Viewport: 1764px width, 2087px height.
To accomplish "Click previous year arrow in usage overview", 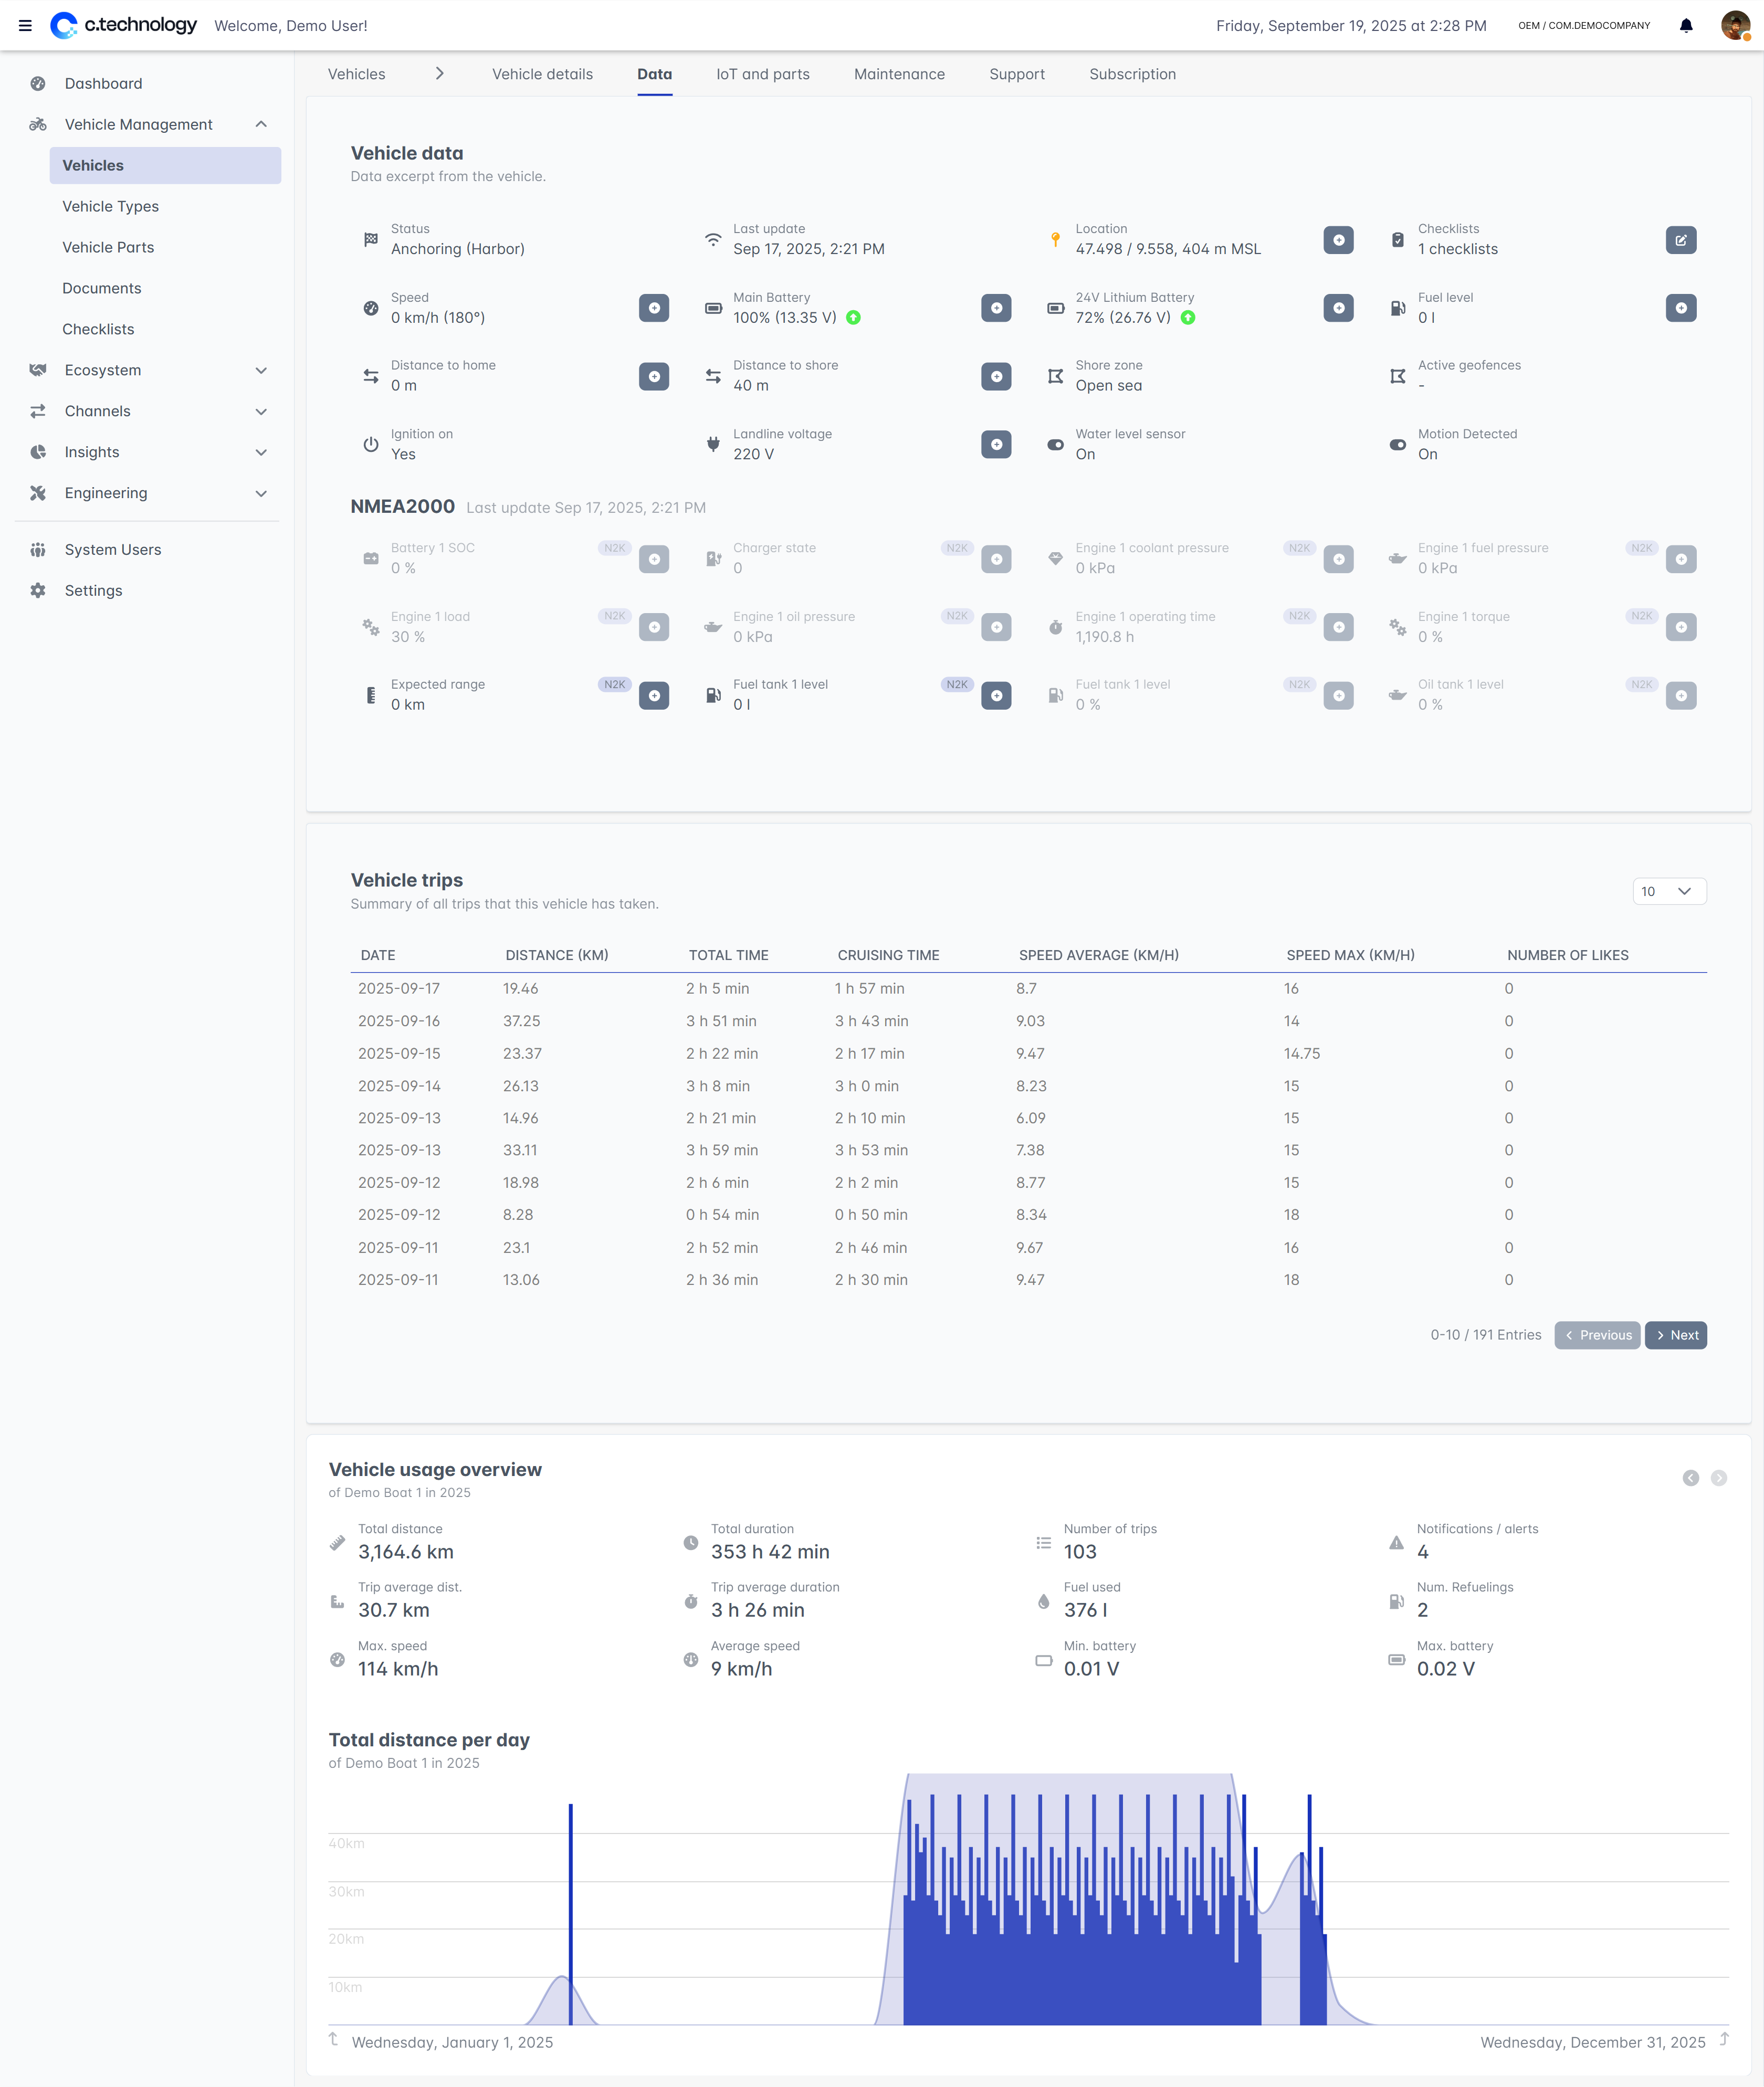I will coord(1690,1478).
